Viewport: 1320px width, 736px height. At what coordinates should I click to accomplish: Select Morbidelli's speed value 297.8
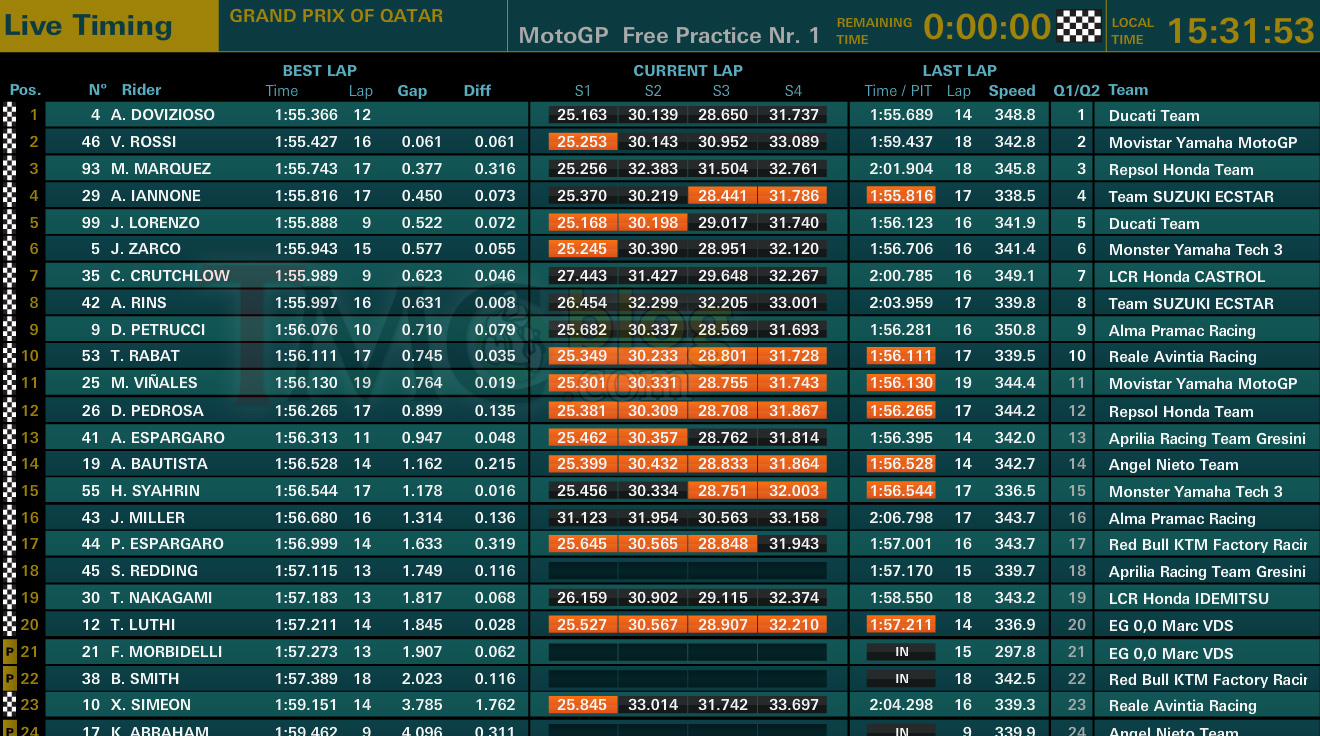tap(1015, 651)
